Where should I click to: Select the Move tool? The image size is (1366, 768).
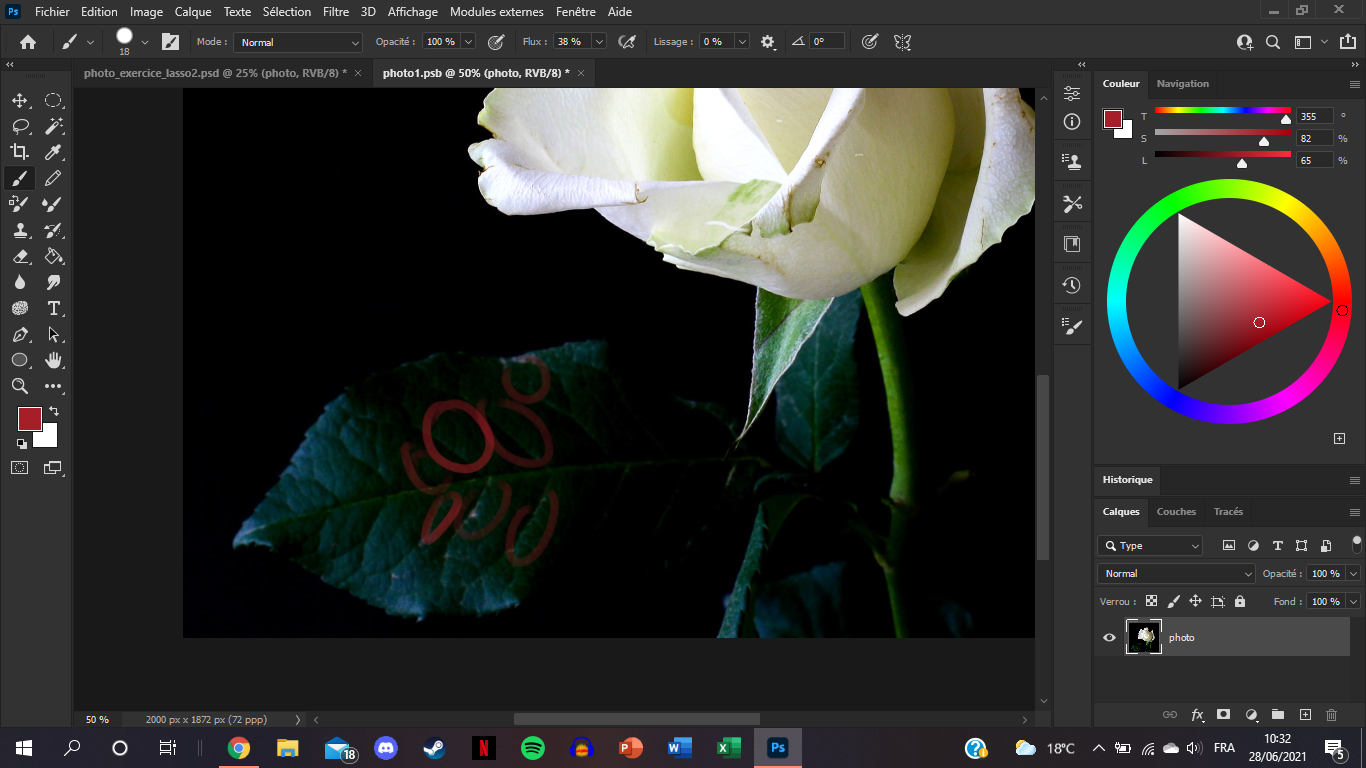coord(20,100)
